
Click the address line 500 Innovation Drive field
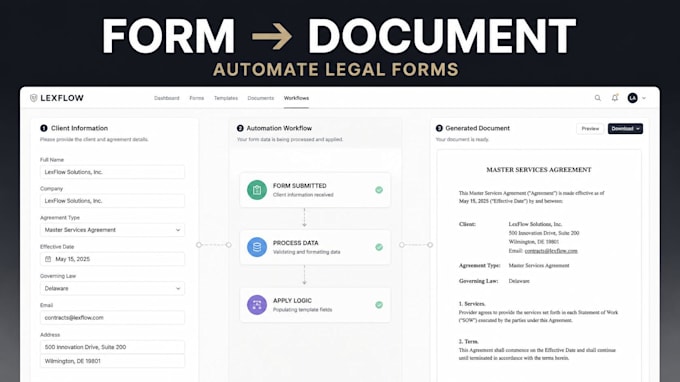(x=112, y=347)
